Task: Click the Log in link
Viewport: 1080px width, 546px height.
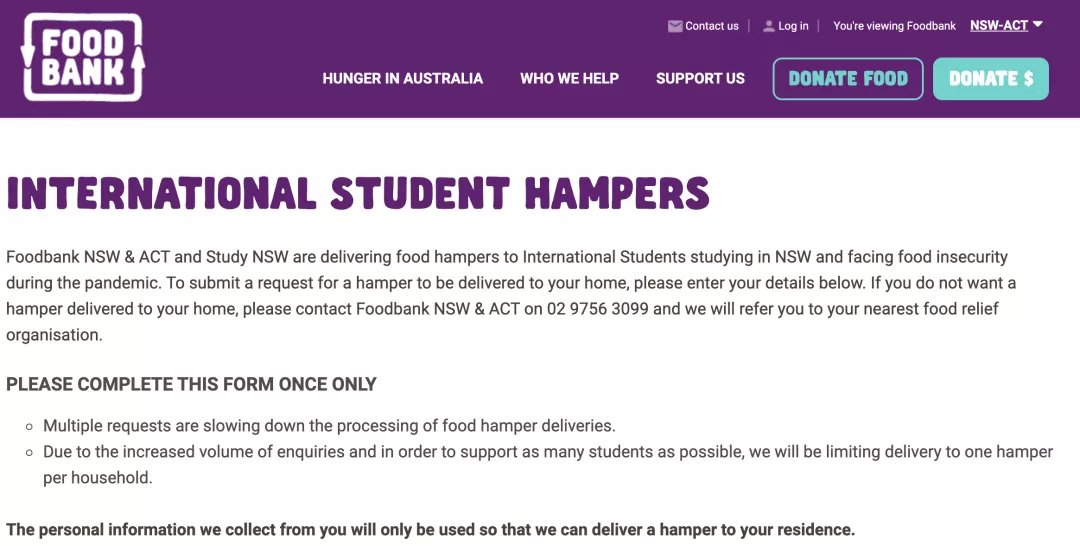Action: pyautogui.click(x=793, y=26)
